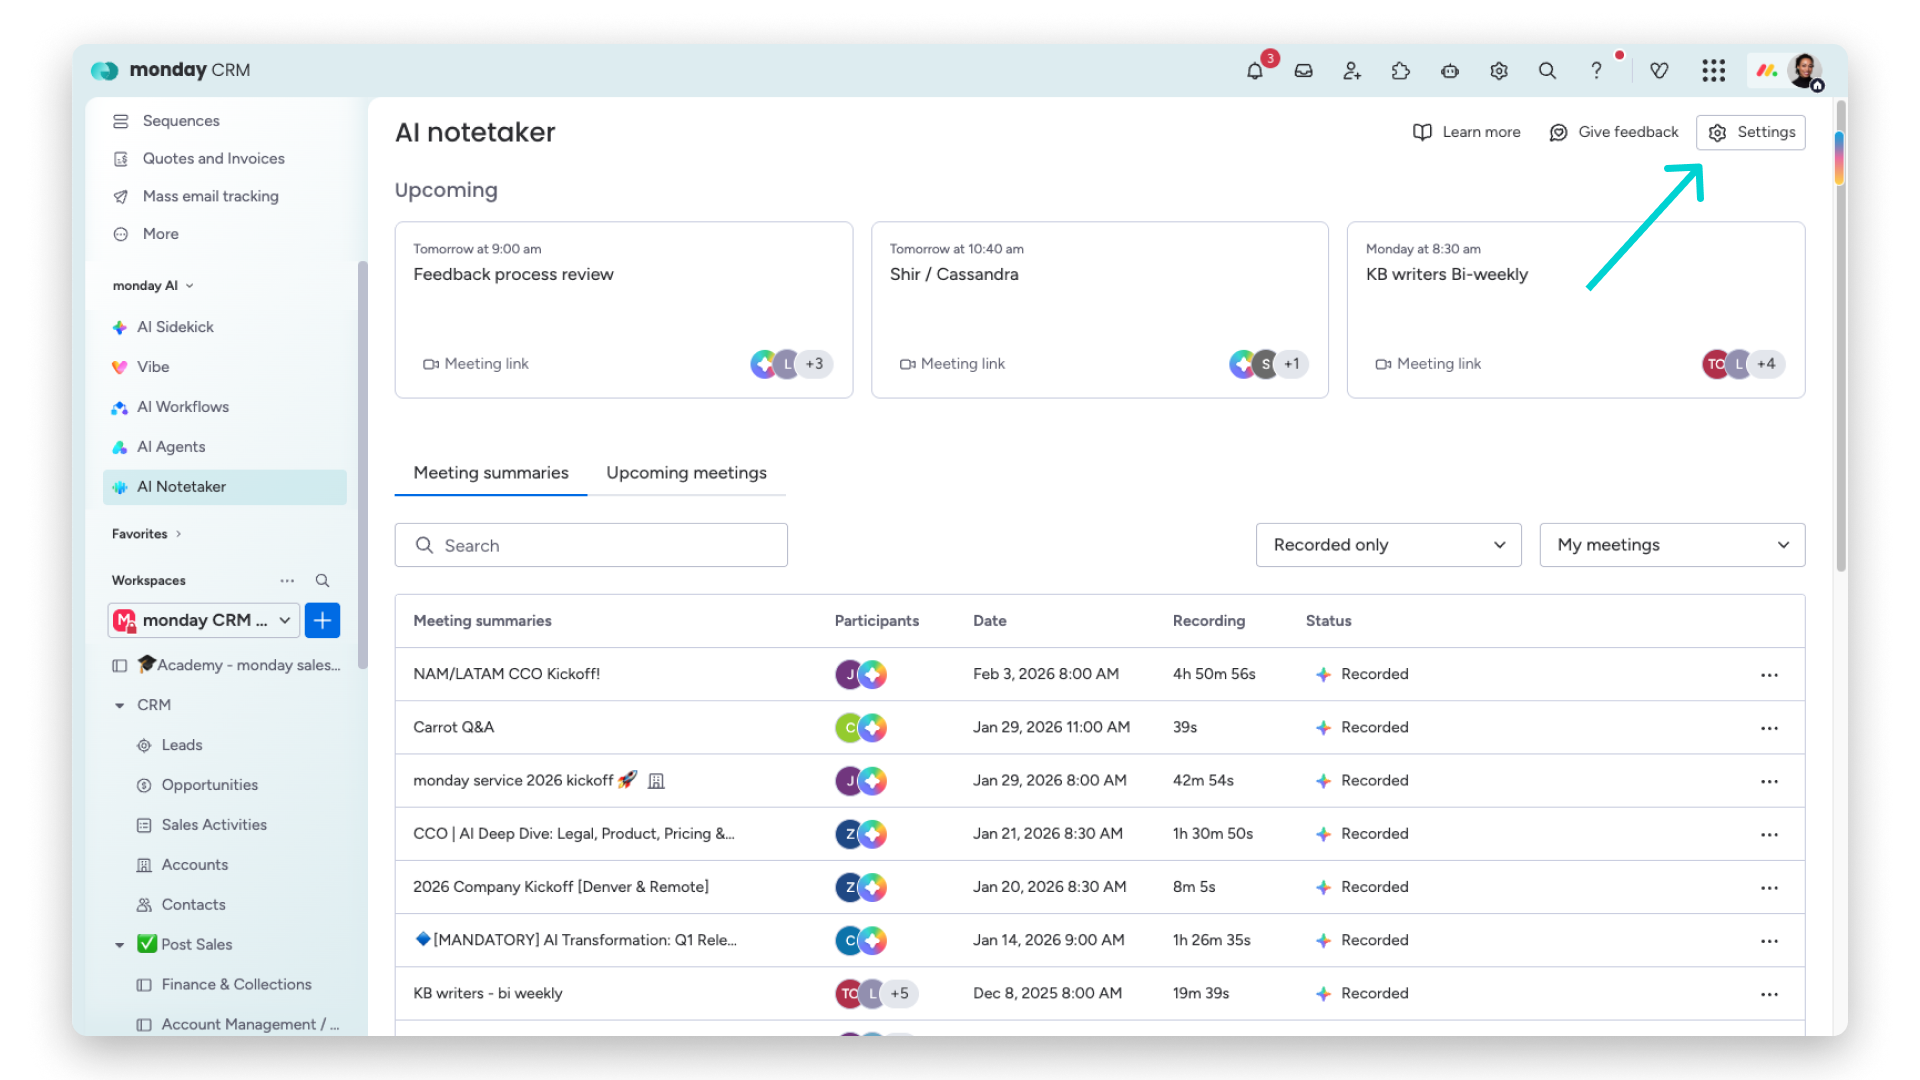Screen dimensions: 1920x1080
Task: Open options for monday service 2026 kickoff
Action: tap(1769, 781)
